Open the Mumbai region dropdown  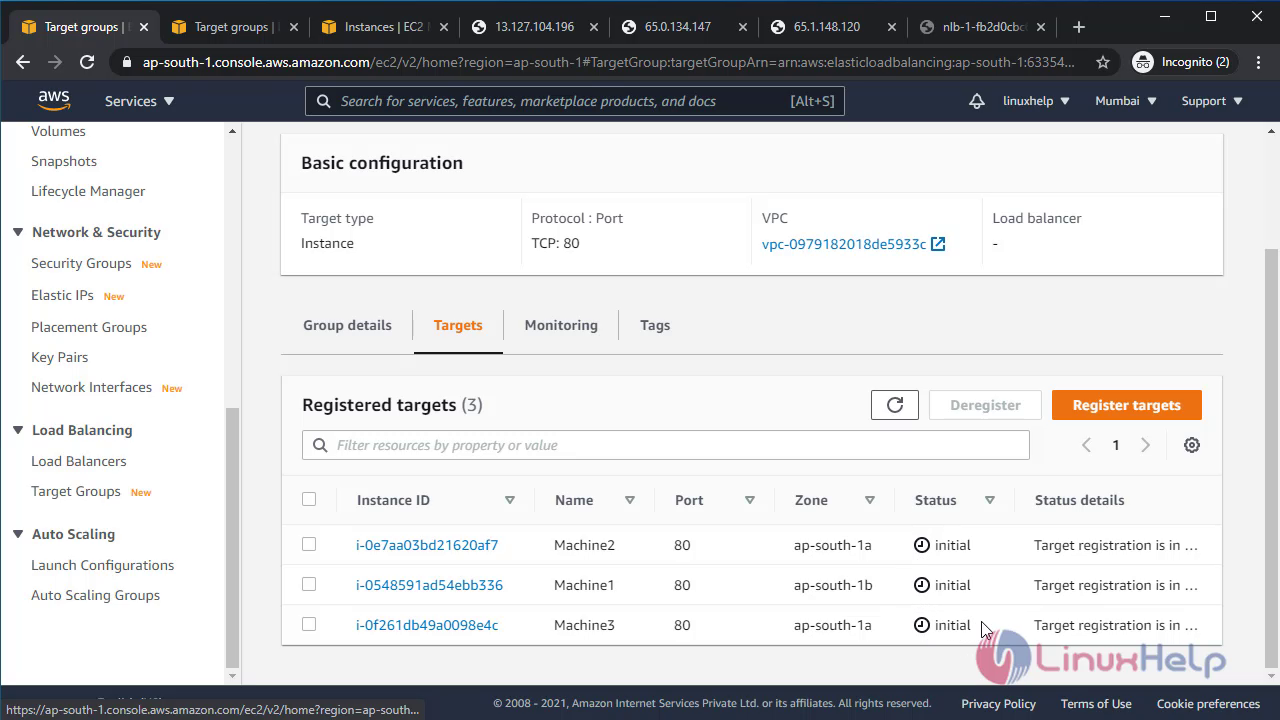(1126, 101)
